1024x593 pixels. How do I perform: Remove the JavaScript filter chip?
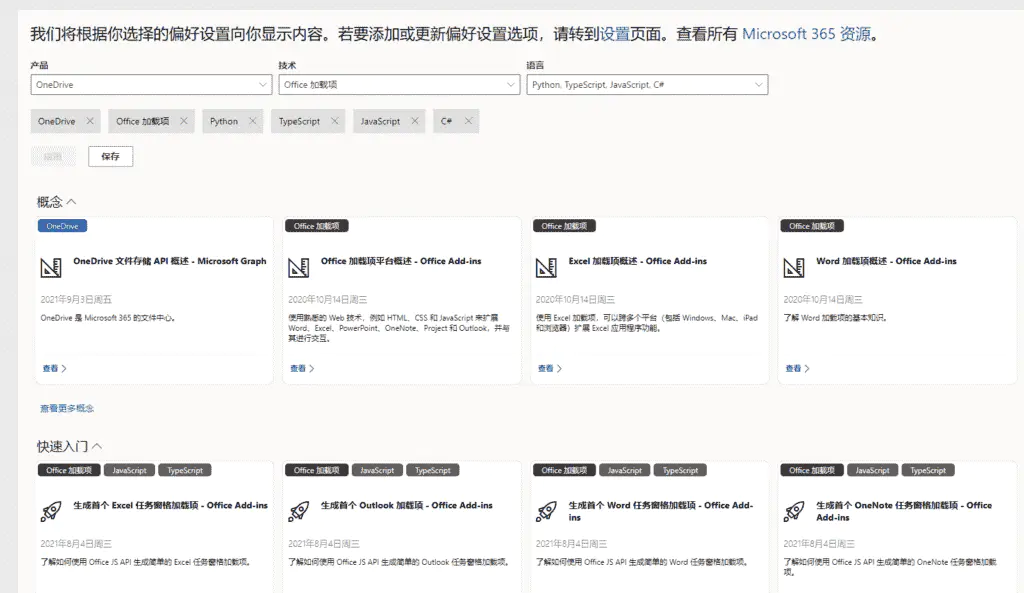tap(415, 121)
